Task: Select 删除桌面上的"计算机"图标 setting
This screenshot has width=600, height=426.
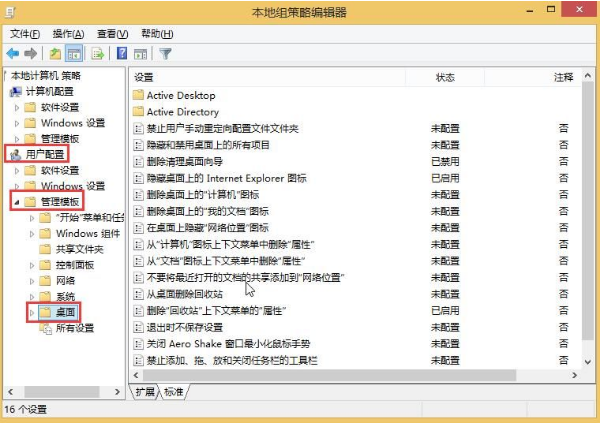Action: (x=203, y=194)
